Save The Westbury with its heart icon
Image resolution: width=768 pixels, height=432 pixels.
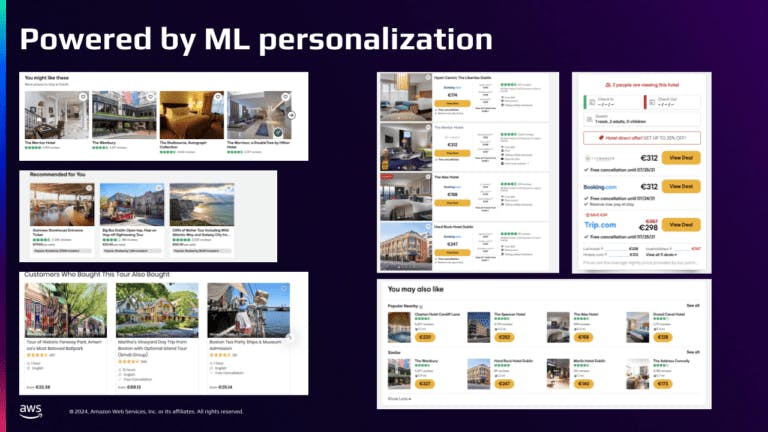tap(149, 97)
